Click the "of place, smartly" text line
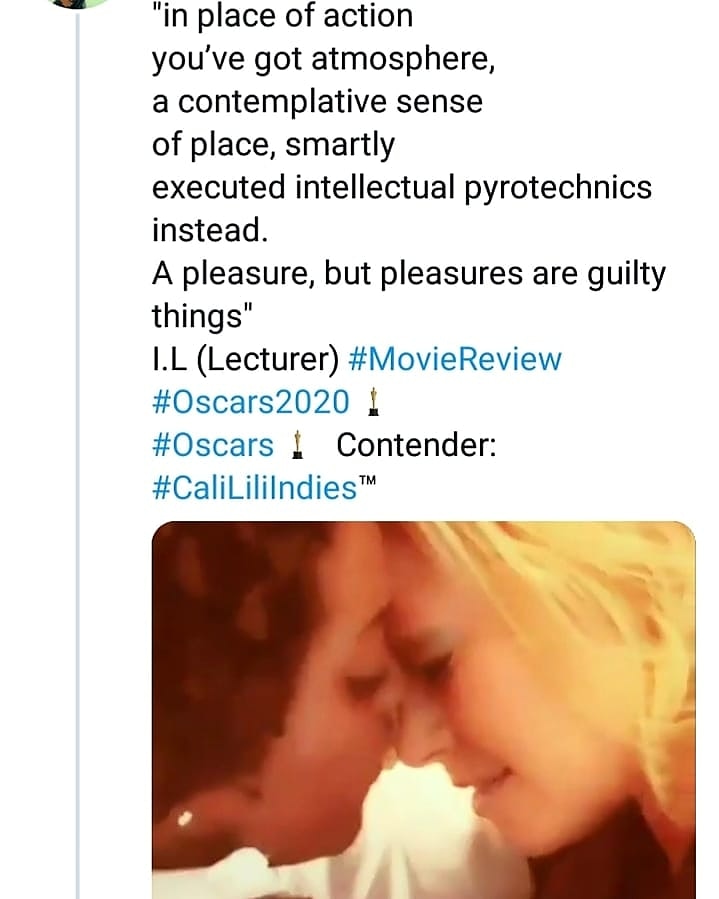The width and height of the screenshot is (719, 899). pos(273,145)
